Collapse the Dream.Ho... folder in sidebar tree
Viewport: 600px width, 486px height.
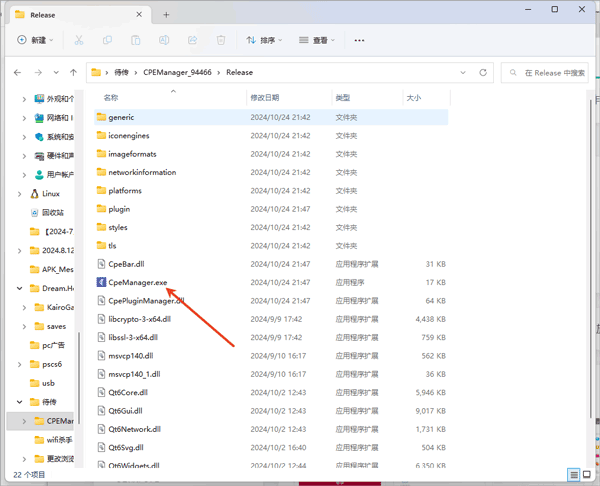point(20,288)
